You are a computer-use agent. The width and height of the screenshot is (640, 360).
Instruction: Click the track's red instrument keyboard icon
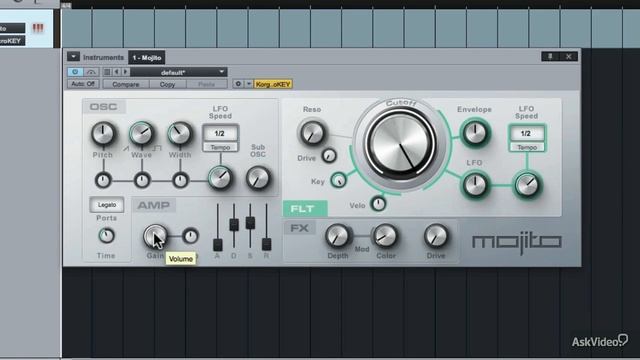click(x=38, y=28)
